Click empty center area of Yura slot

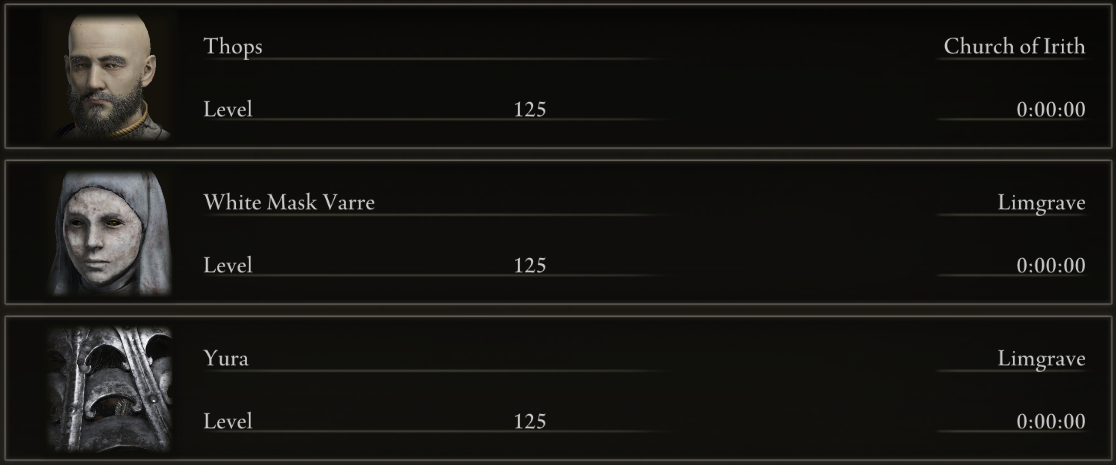[x=797, y=390]
